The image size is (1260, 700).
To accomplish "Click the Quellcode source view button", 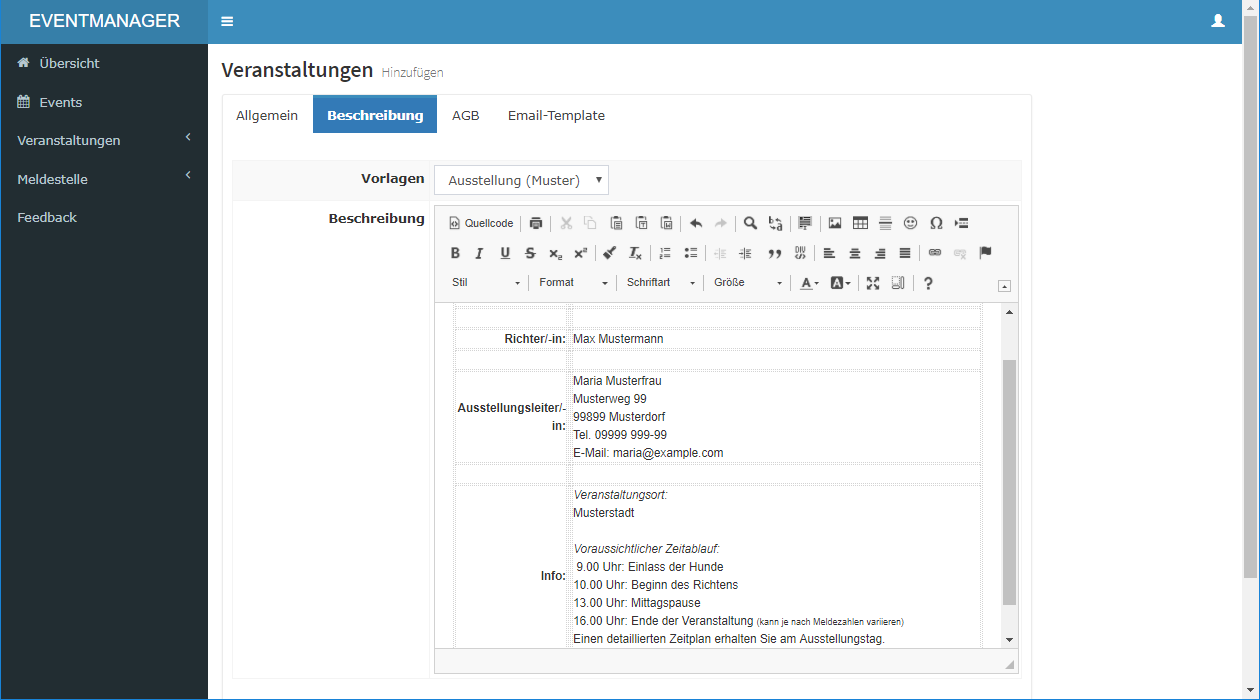I will tap(481, 223).
